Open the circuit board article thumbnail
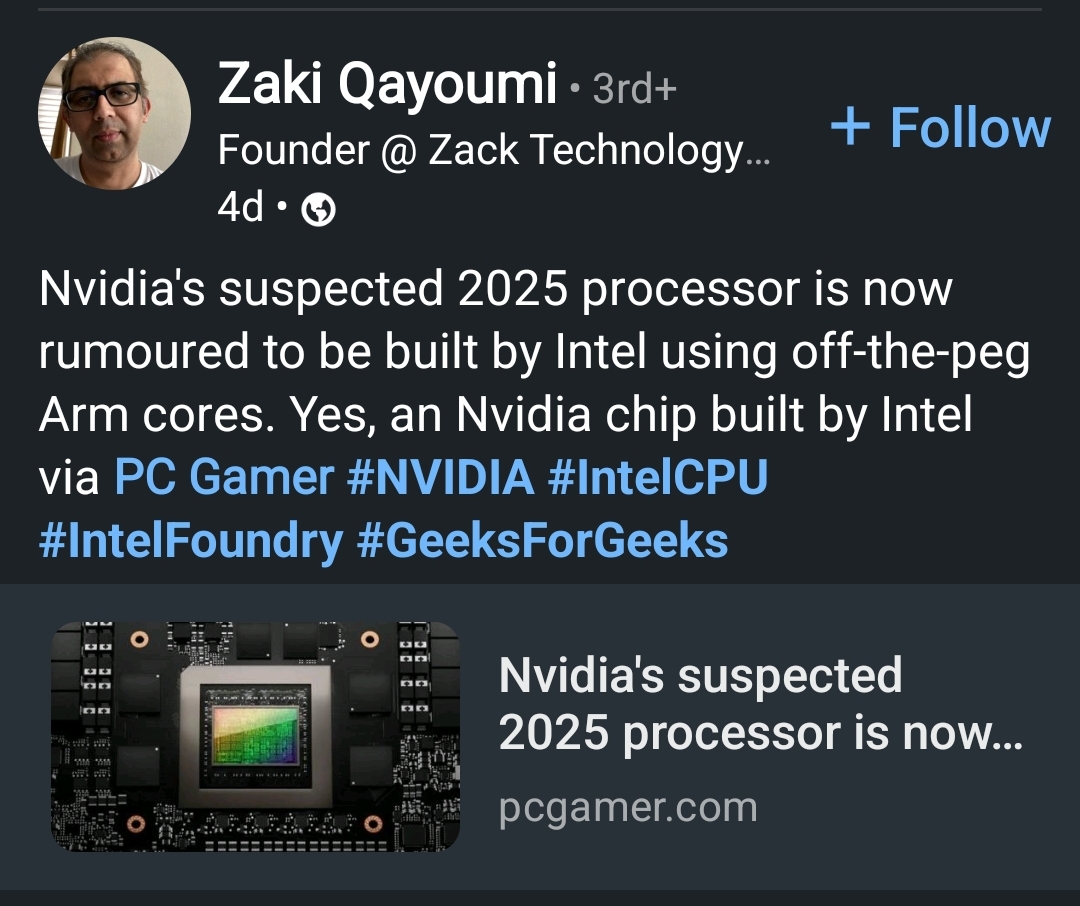 (255, 736)
